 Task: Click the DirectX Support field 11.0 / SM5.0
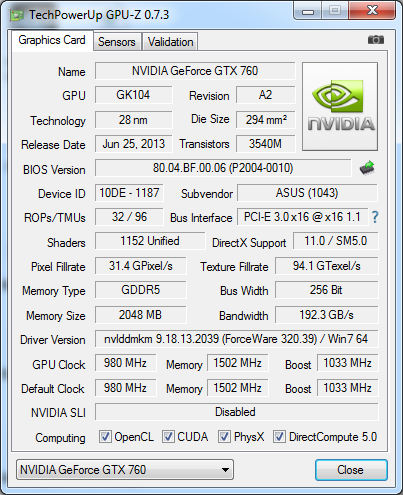pos(336,241)
